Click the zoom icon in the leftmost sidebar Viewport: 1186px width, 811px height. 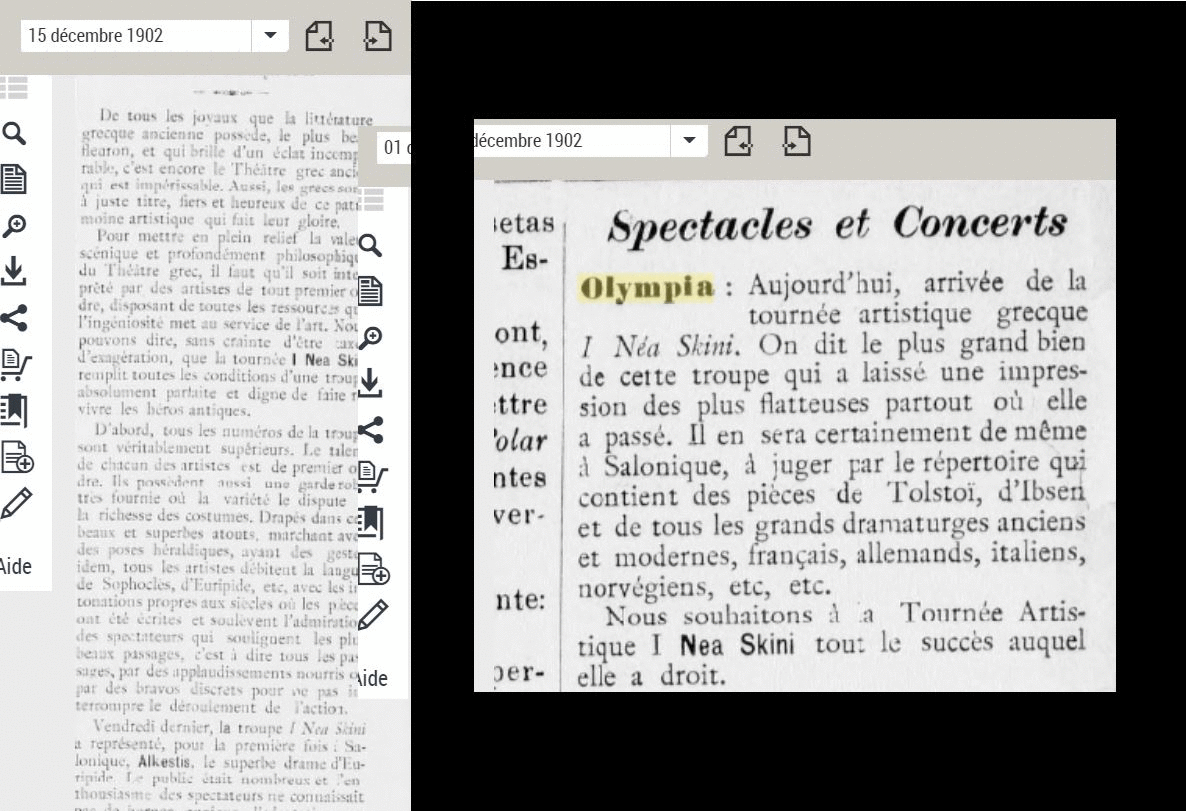(x=14, y=225)
